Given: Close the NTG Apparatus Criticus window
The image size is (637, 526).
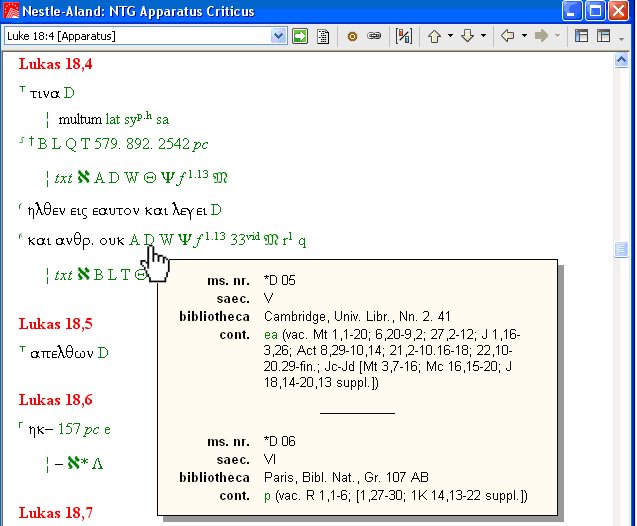Looking at the screenshot, I should click(x=618, y=11).
